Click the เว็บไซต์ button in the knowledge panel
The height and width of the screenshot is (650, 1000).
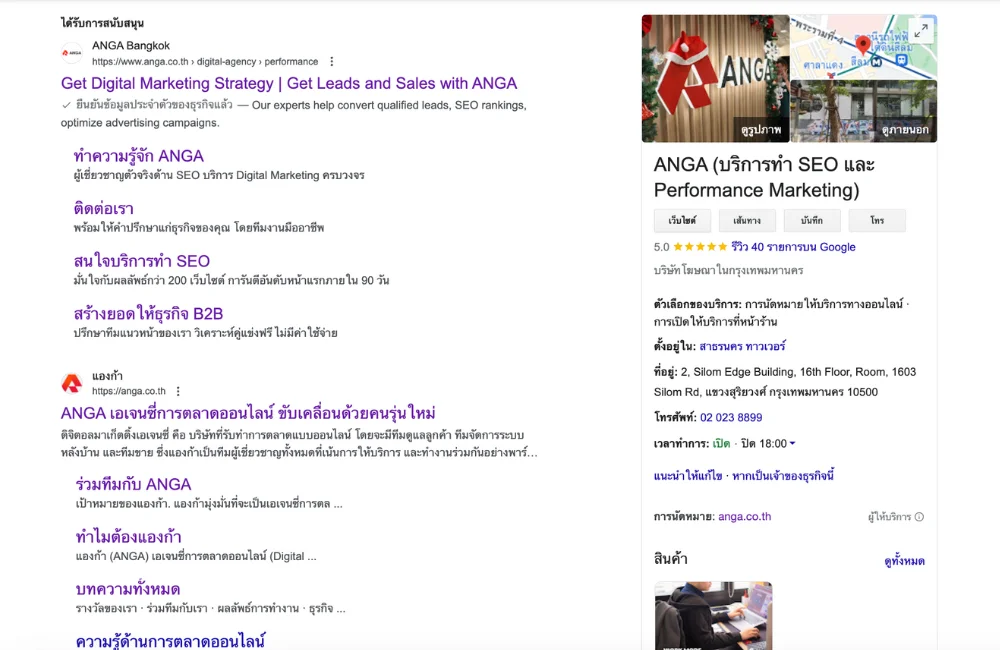[682, 221]
